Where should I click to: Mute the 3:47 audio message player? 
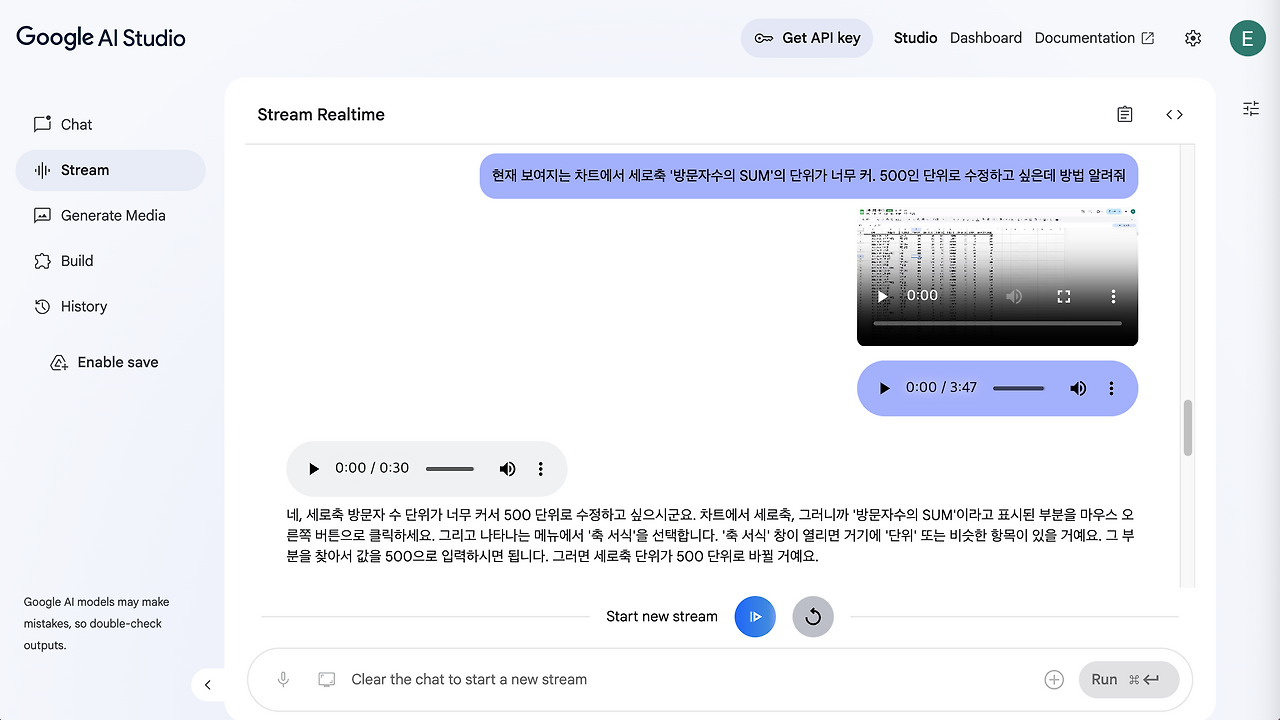(x=1078, y=388)
